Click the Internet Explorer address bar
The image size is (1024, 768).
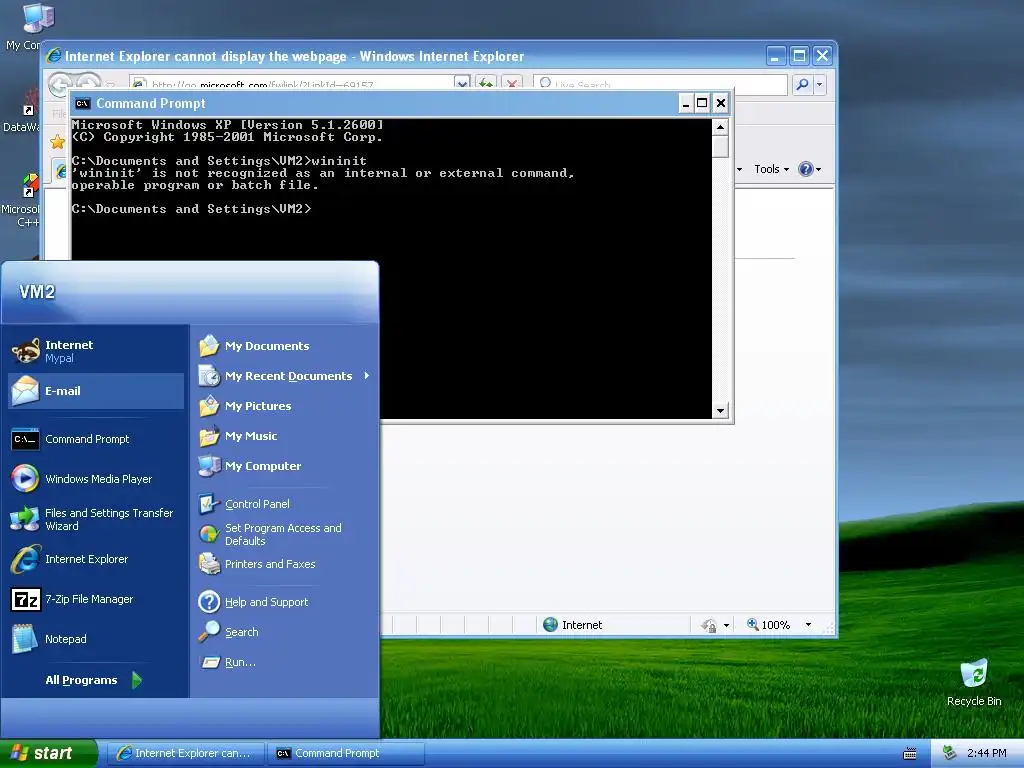[x=293, y=84]
